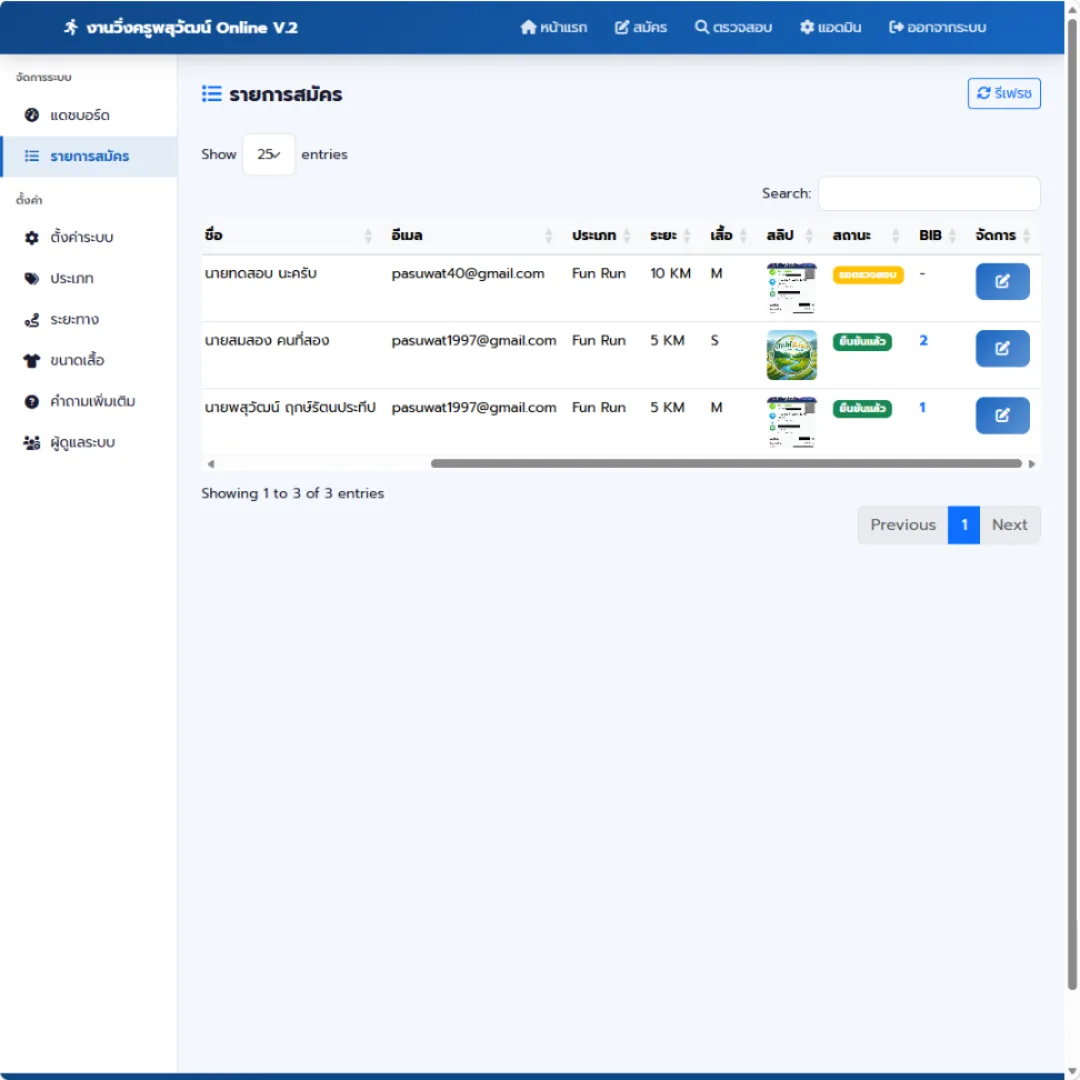Select page 1 in pagination
Image resolution: width=1080 pixels, height=1080 pixels.
964,525
